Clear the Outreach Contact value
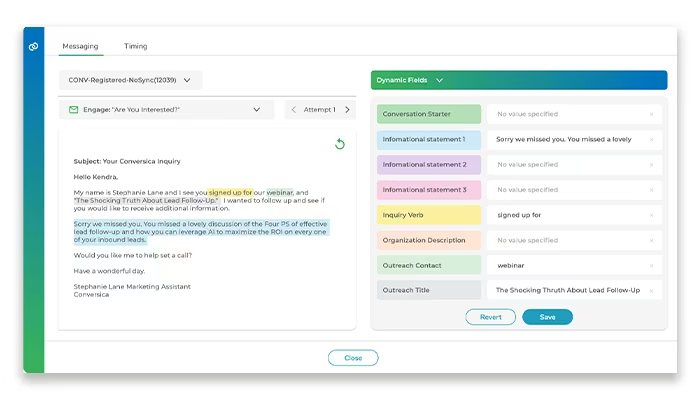 pos(651,266)
